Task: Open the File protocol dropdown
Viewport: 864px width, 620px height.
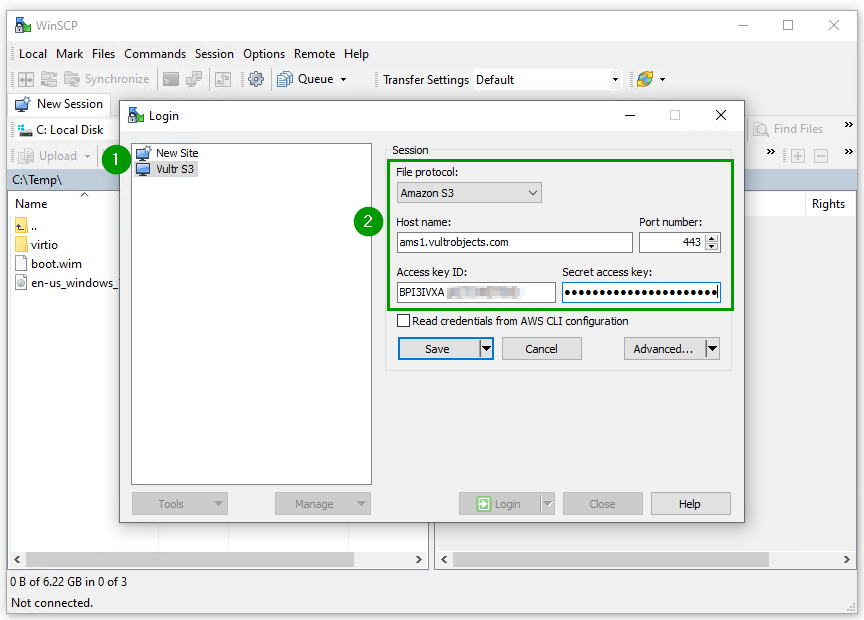Action: click(530, 192)
